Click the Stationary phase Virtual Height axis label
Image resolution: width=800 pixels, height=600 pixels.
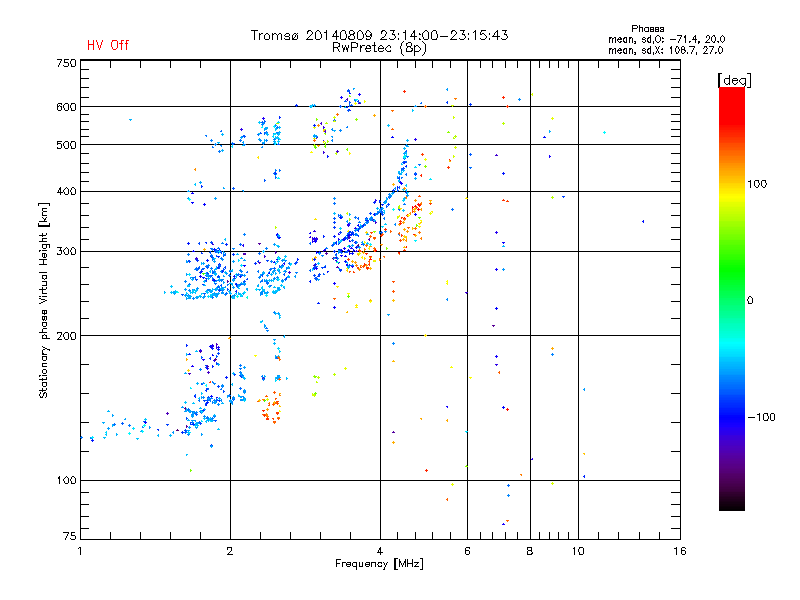point(44,301)
